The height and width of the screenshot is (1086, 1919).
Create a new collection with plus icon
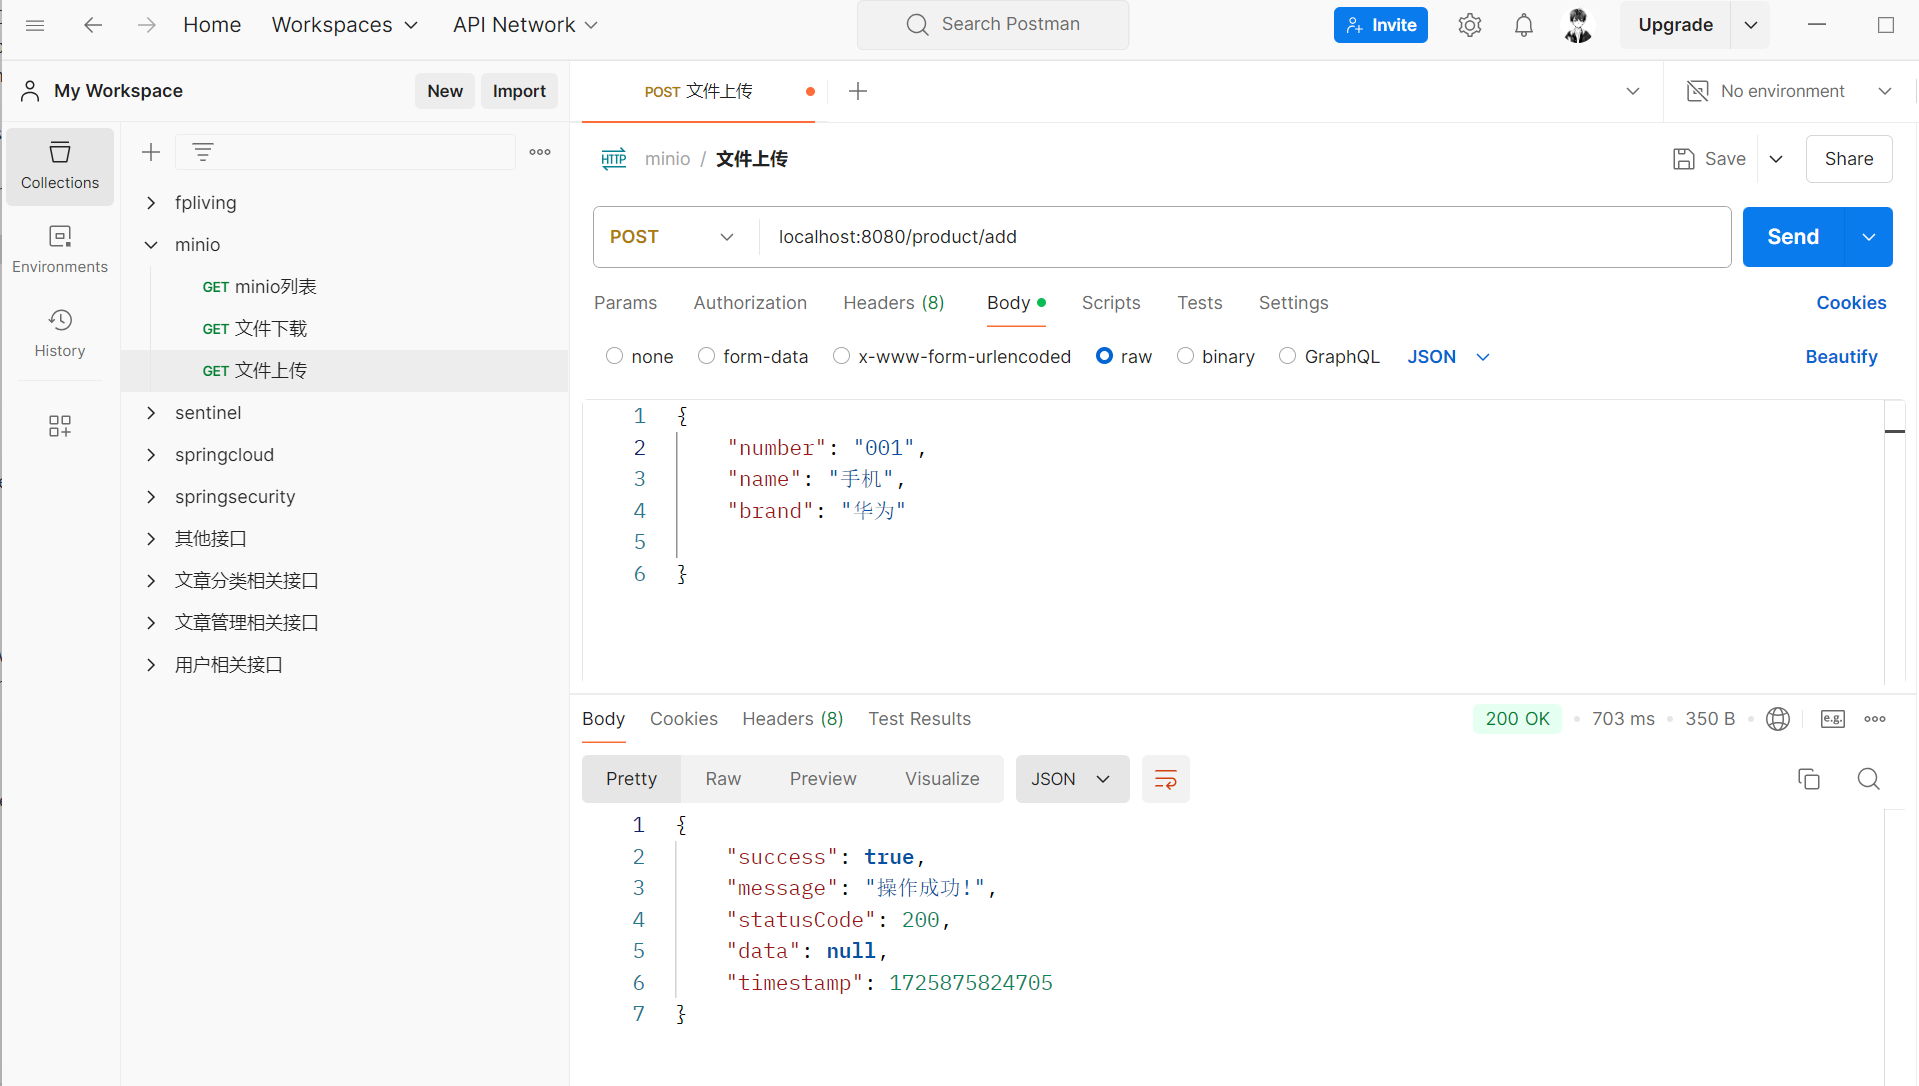point(151,152)
